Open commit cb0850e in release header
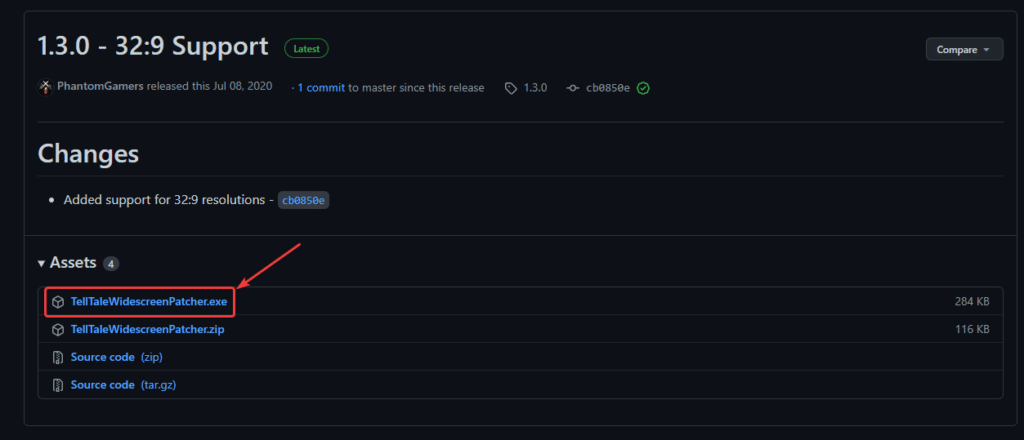 (607, 87)
